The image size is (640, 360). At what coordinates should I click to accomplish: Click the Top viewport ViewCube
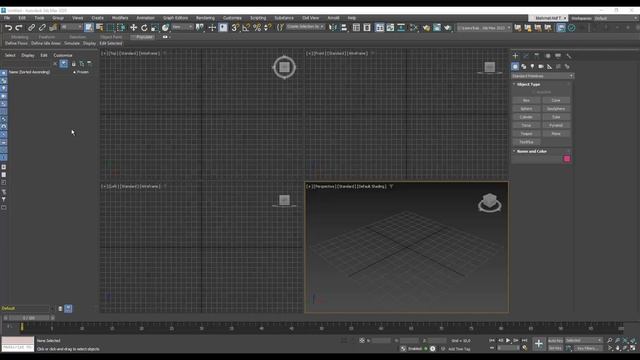tap(284, 67)
